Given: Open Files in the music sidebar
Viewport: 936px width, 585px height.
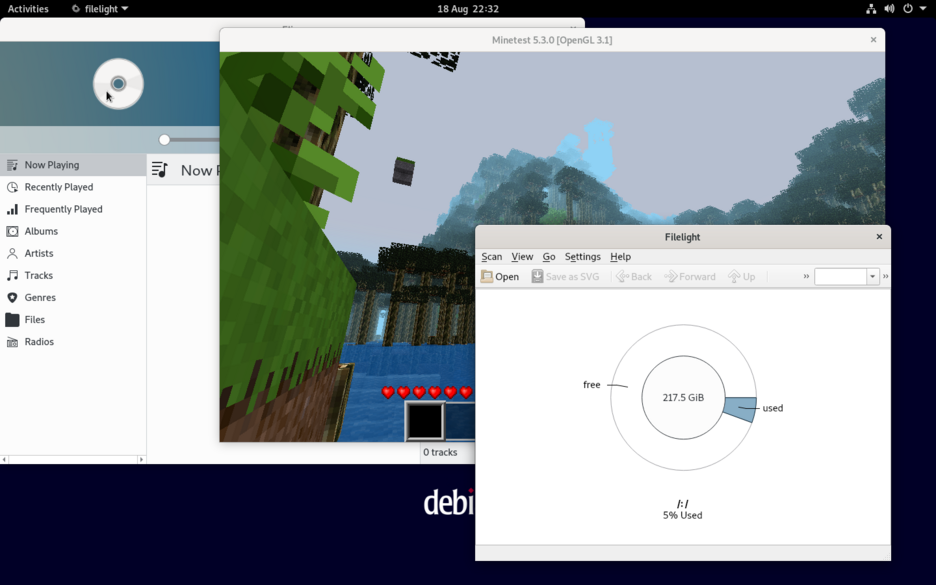Looking at the screenshot, I should [73, 319].
